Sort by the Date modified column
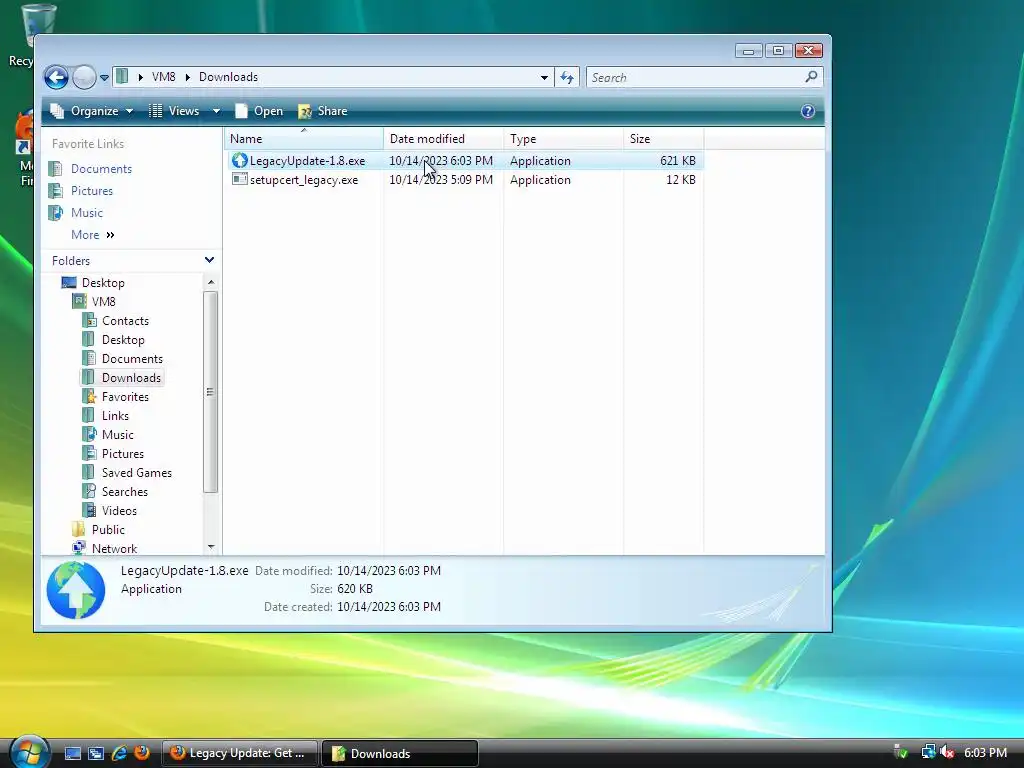The image size is (1024, 768). click(443, 138)
